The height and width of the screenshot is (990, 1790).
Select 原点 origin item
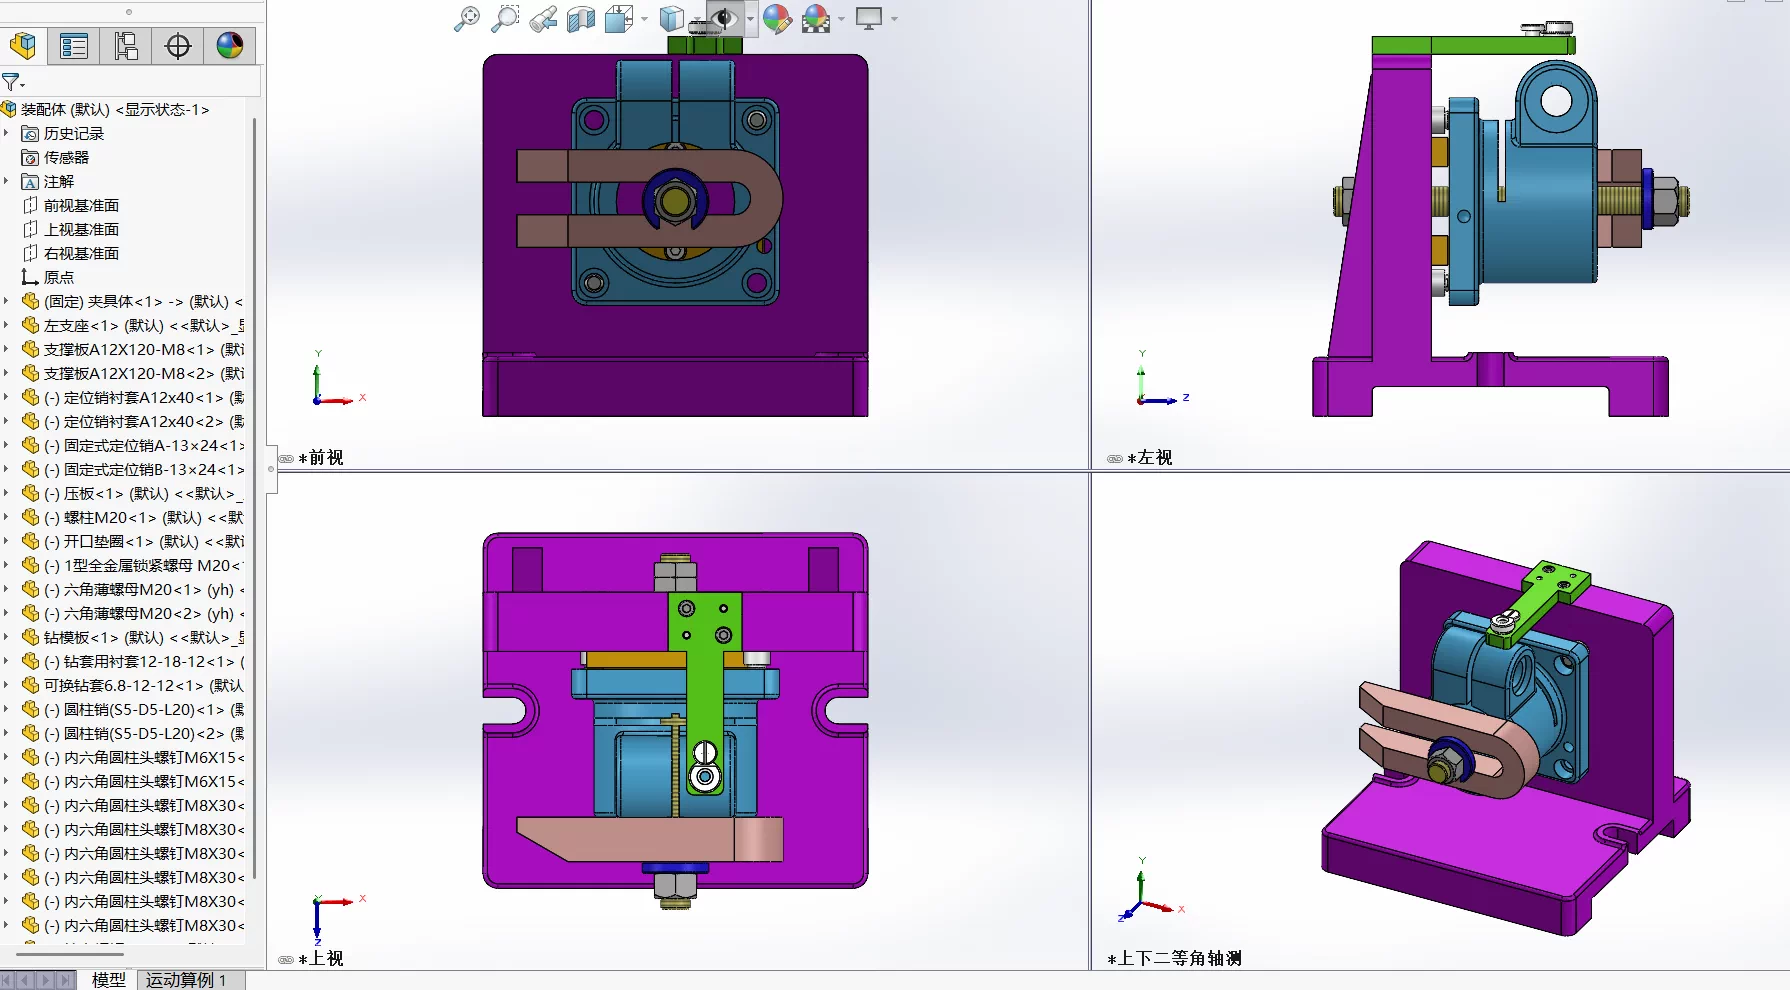48,277
